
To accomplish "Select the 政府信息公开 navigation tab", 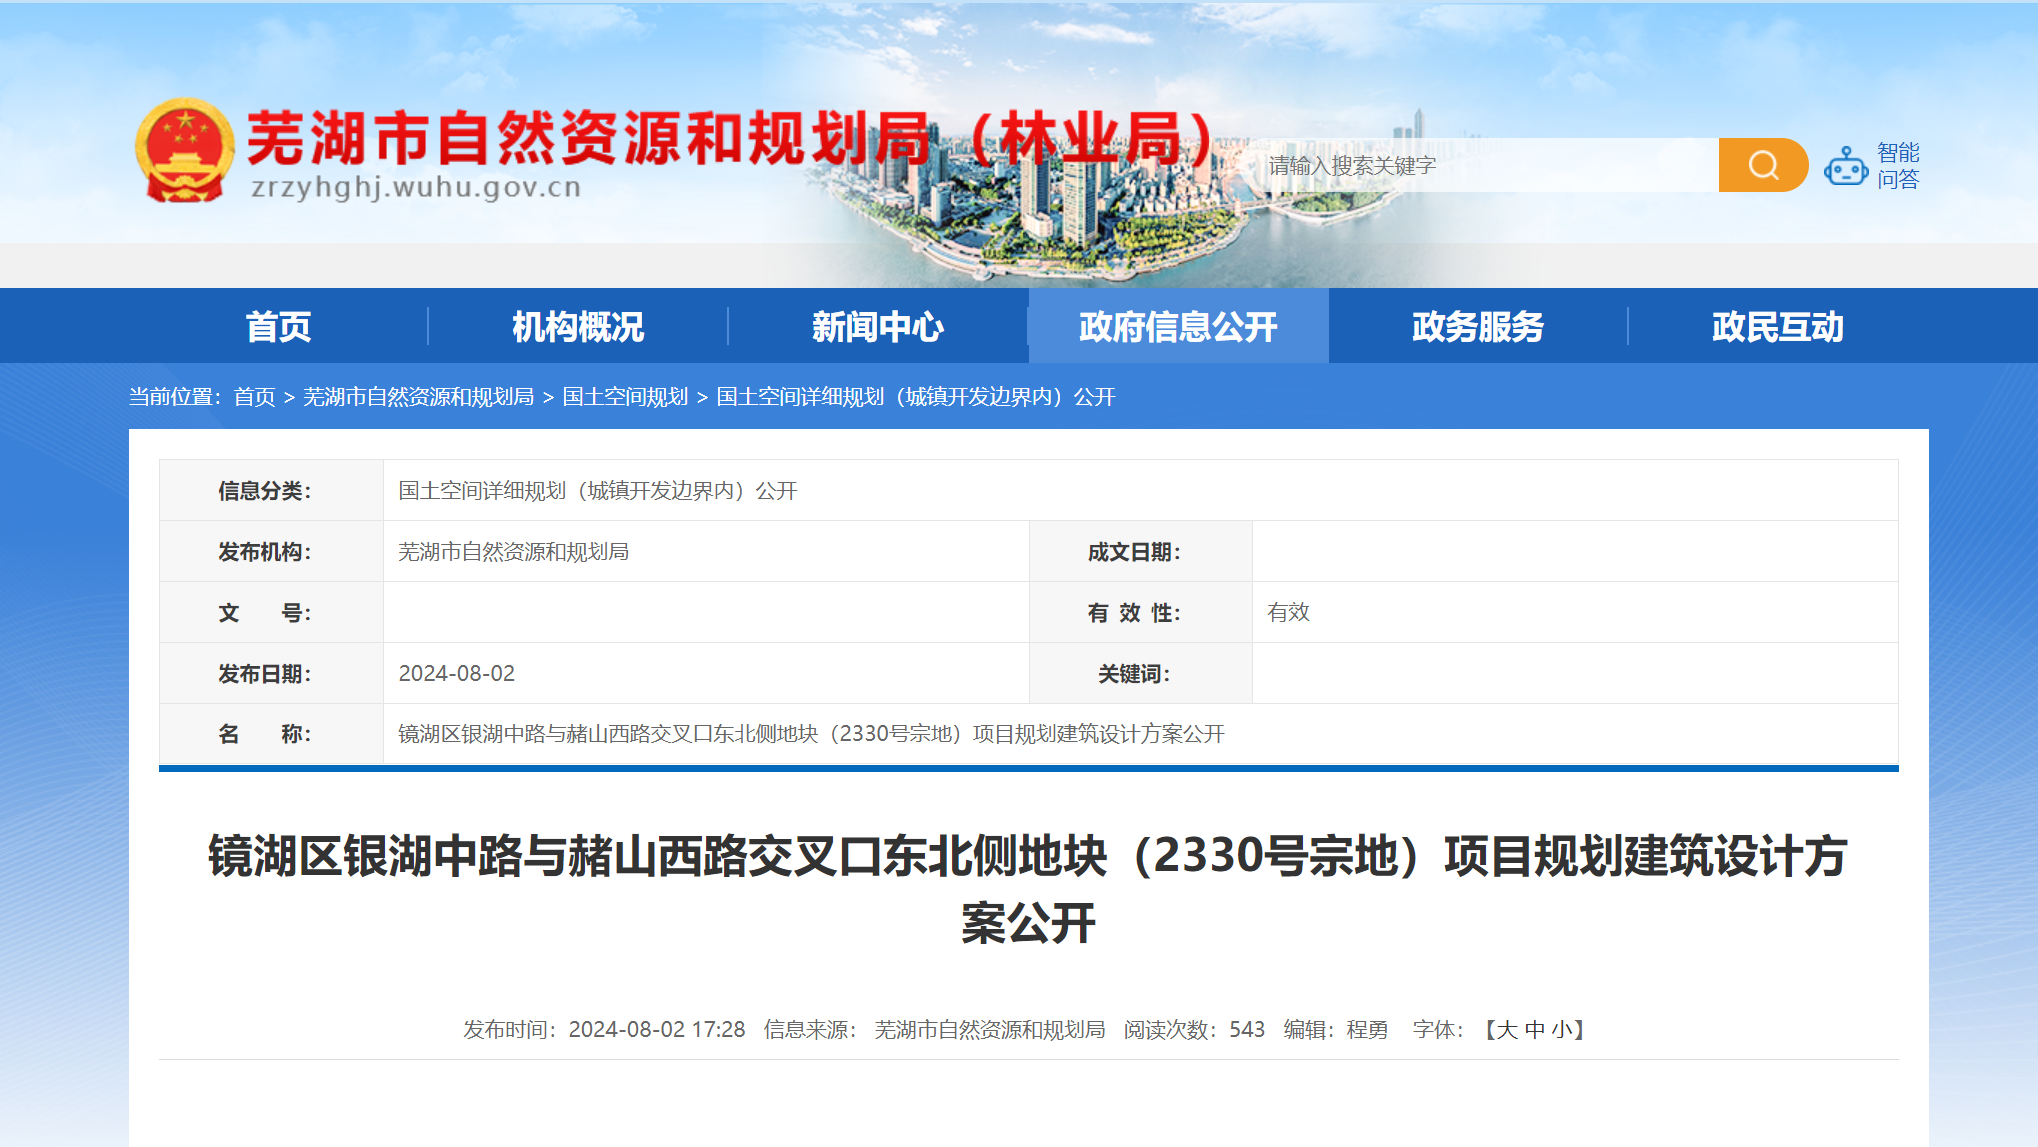I will pos(1178,326).
